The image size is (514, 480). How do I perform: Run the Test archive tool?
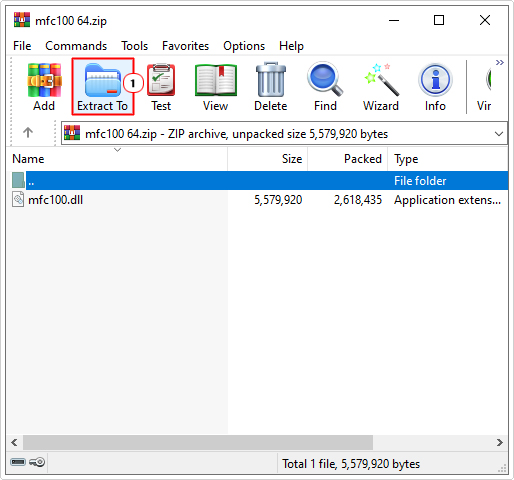coord(161,87)
